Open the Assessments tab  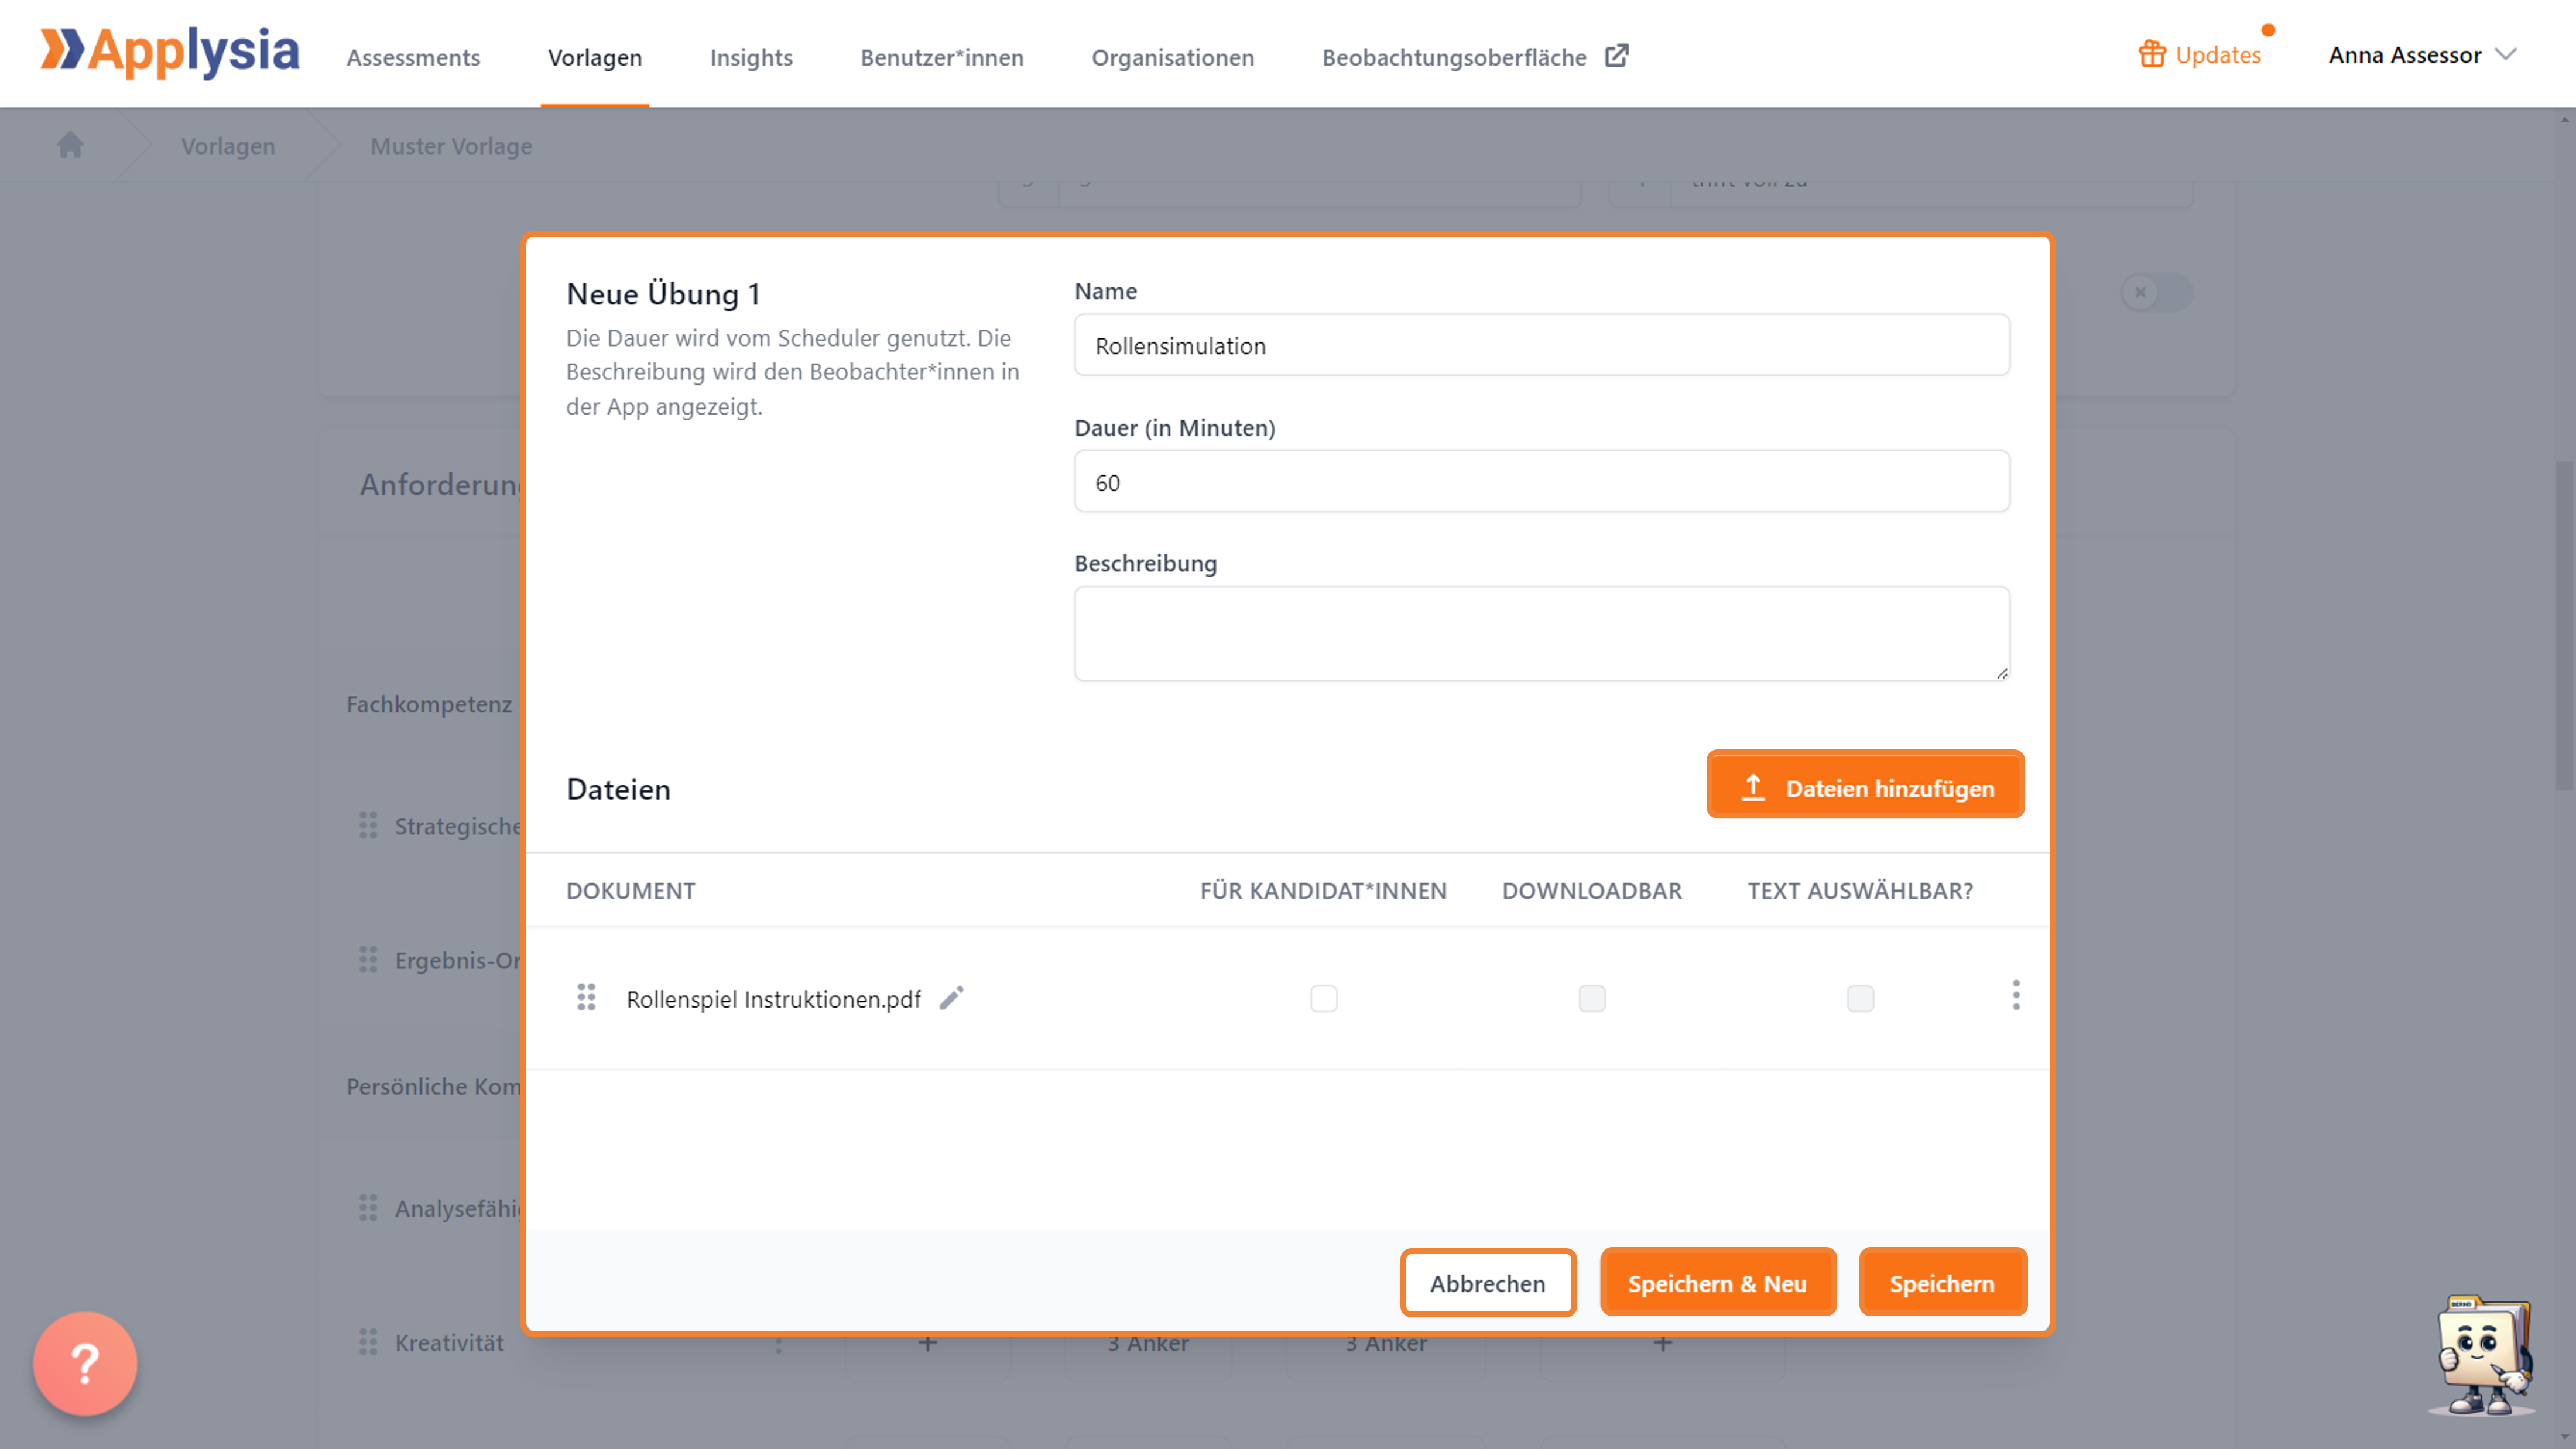(413, 57)
